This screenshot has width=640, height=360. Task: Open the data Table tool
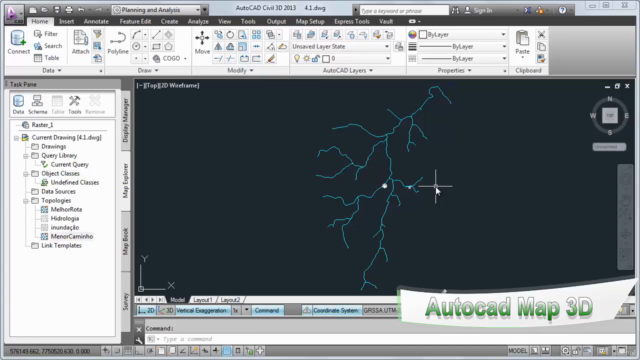coord(47,58)
